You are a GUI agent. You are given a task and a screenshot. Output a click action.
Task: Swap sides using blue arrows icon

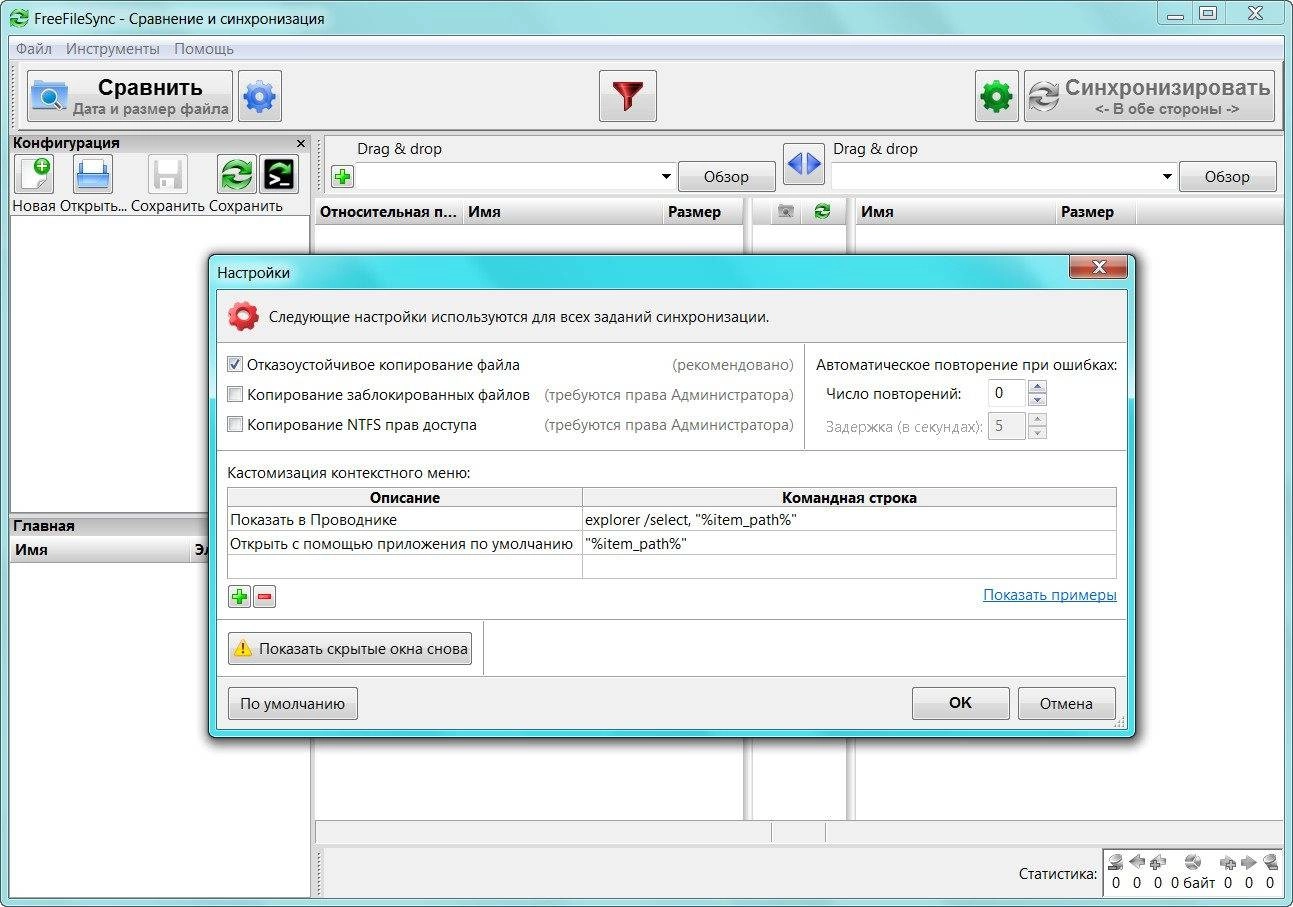pyautogui.click(x=804, y=164)
